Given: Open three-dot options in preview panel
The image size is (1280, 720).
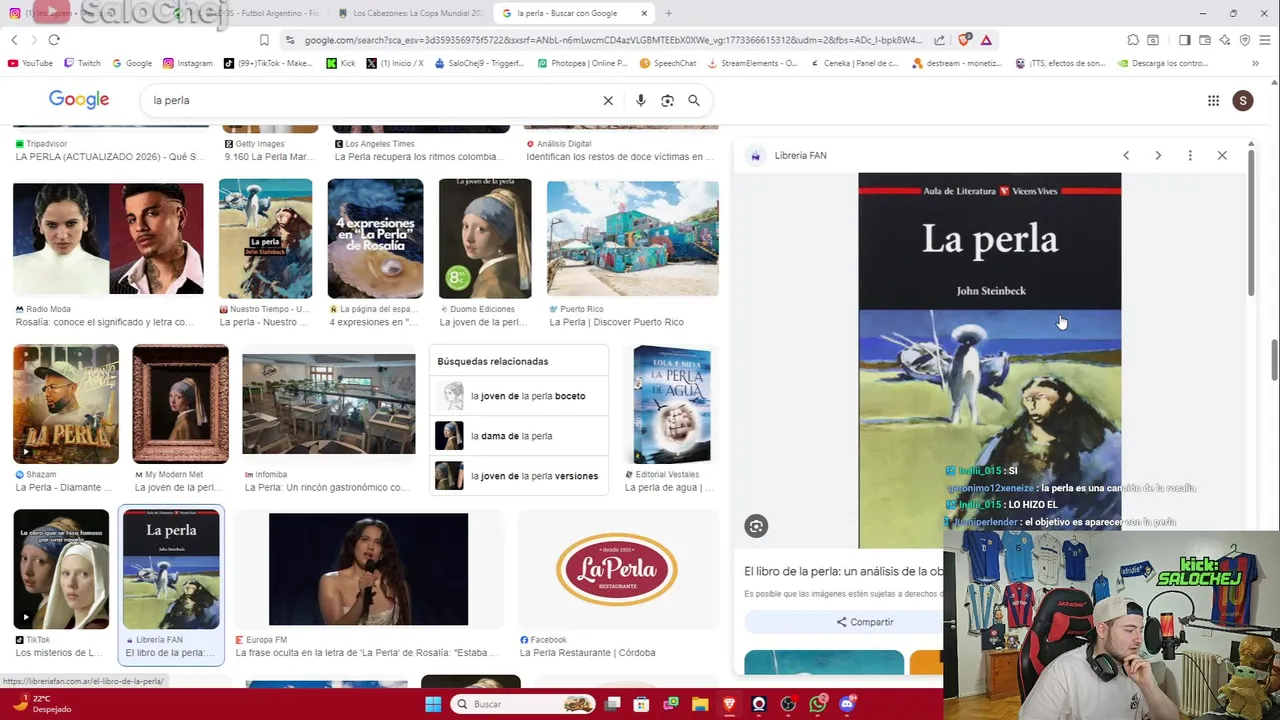Looking at the screenshot, I should pos(1190,155).
